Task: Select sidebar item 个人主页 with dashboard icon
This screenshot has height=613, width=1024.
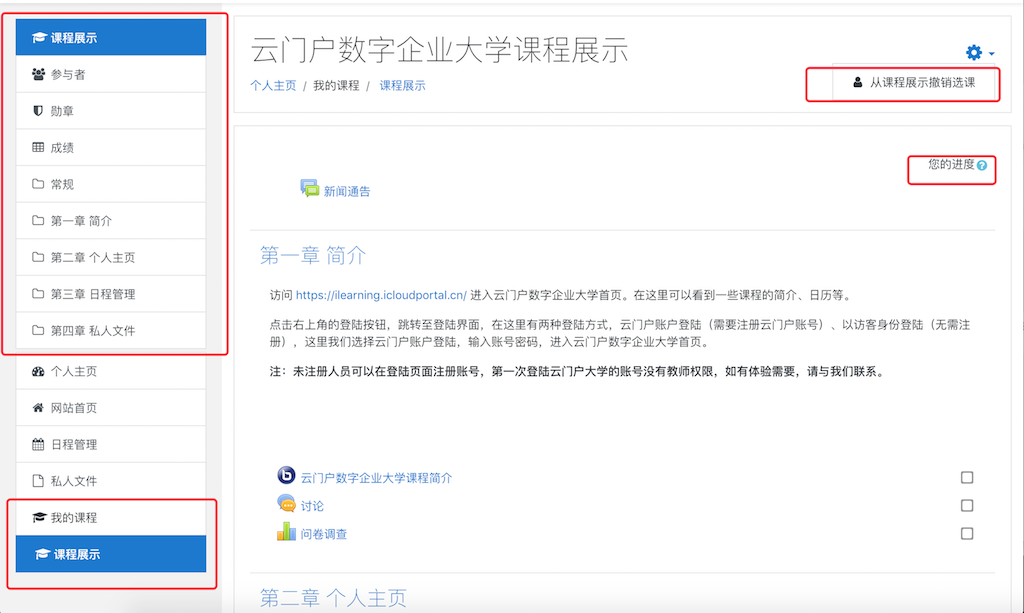Action: [111, 371]
